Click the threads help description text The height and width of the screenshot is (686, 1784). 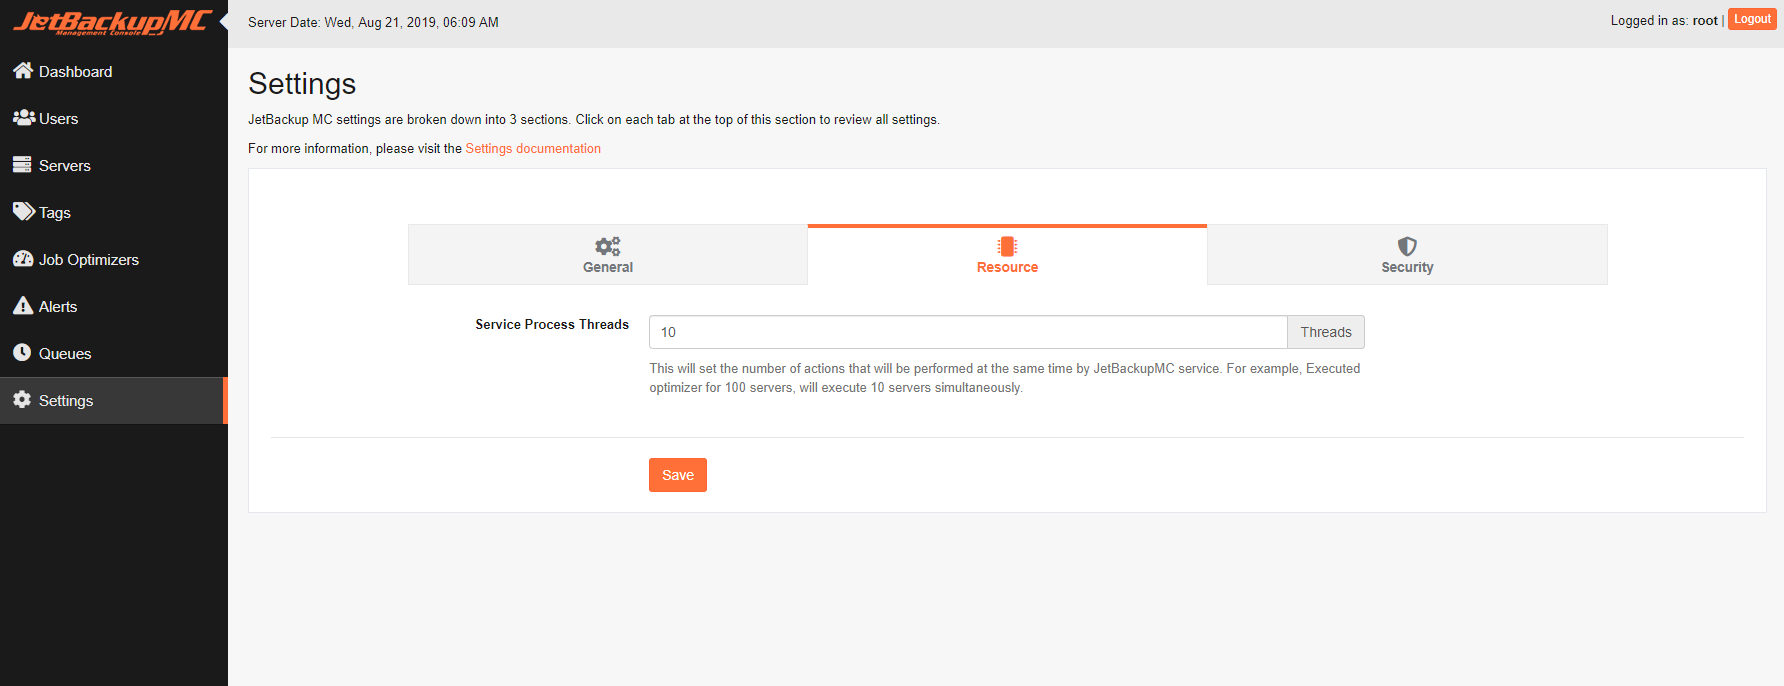[x=1005, y=378]
